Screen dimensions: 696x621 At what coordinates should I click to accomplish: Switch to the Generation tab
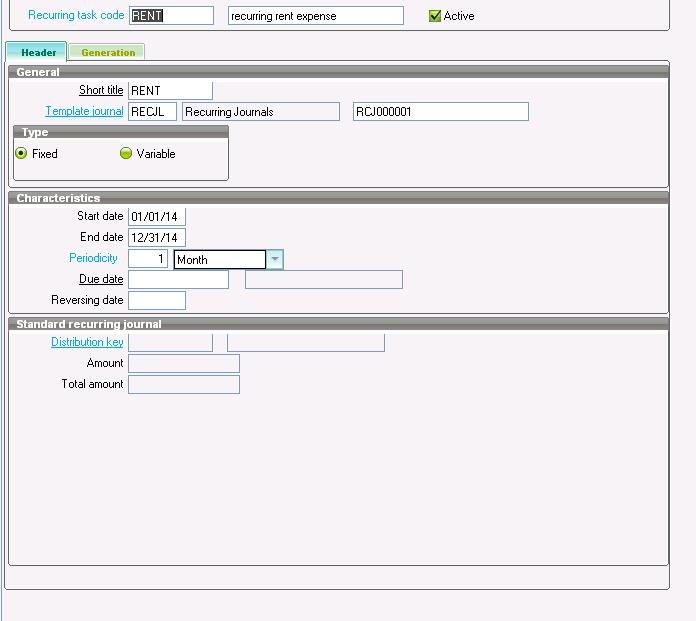click(x=107, y=52)
